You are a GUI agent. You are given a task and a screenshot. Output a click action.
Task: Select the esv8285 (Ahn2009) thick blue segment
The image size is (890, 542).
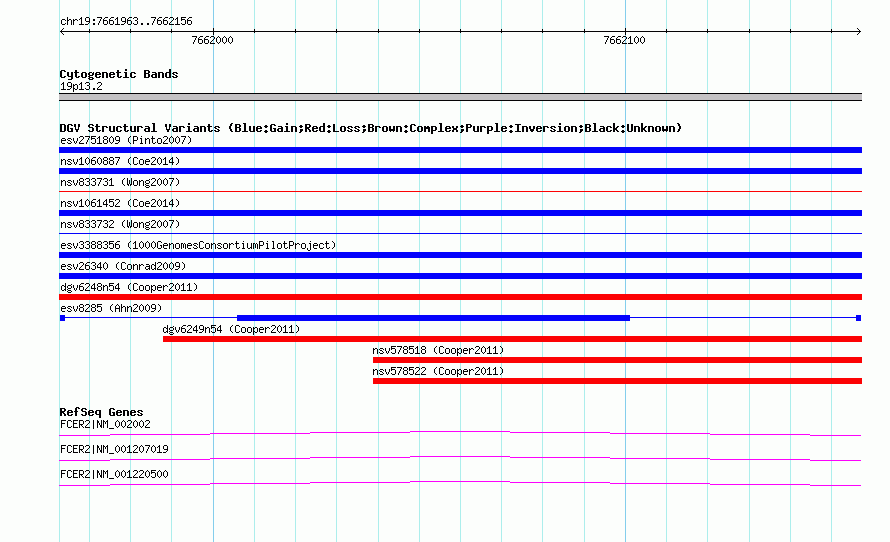click(433, 318)
